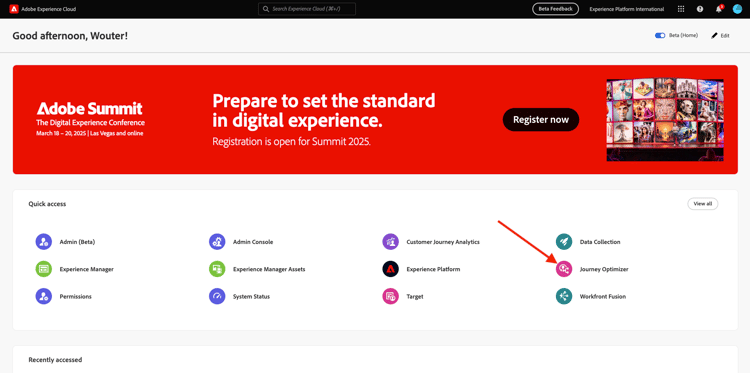Click the 'Good afternoon, Wouter!' greeting
This screenshot has height=373, width=750.
(70, 36)
